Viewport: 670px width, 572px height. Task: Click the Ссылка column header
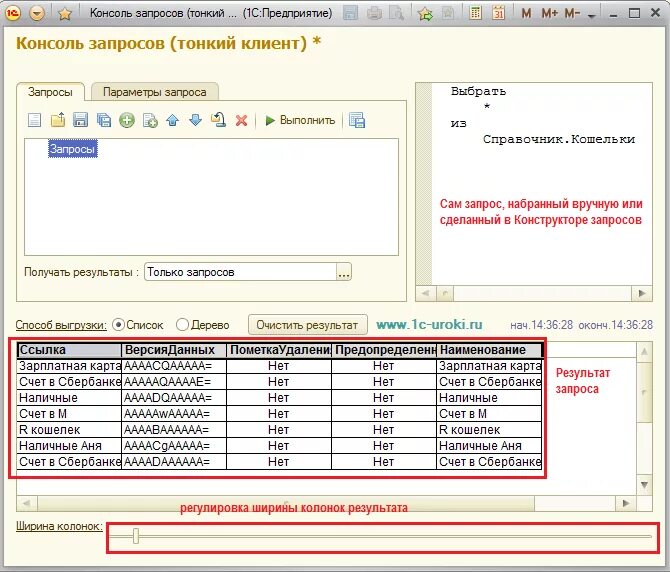tap(70, 350)
